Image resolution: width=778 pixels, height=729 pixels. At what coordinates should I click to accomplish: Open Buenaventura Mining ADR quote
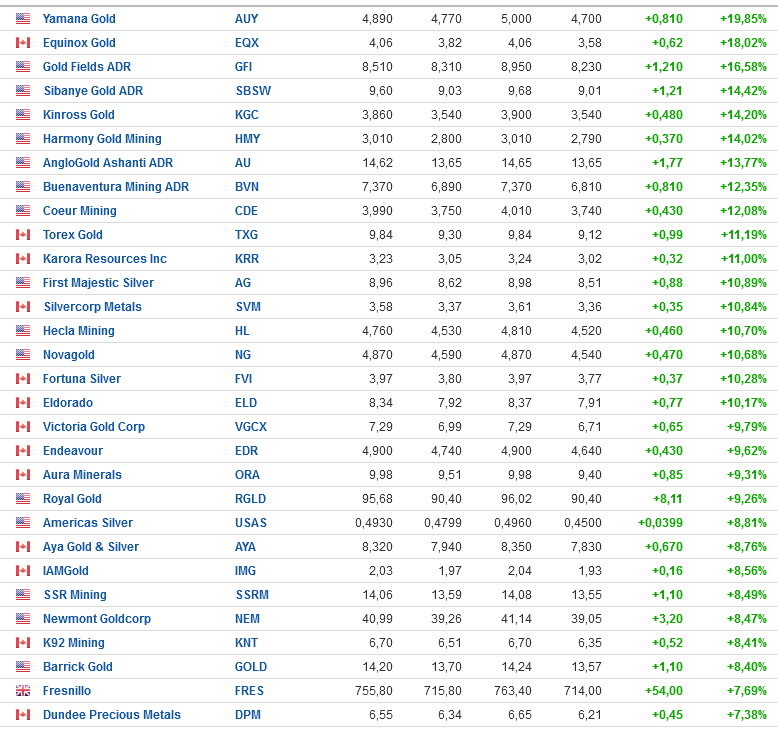[116, 187]
